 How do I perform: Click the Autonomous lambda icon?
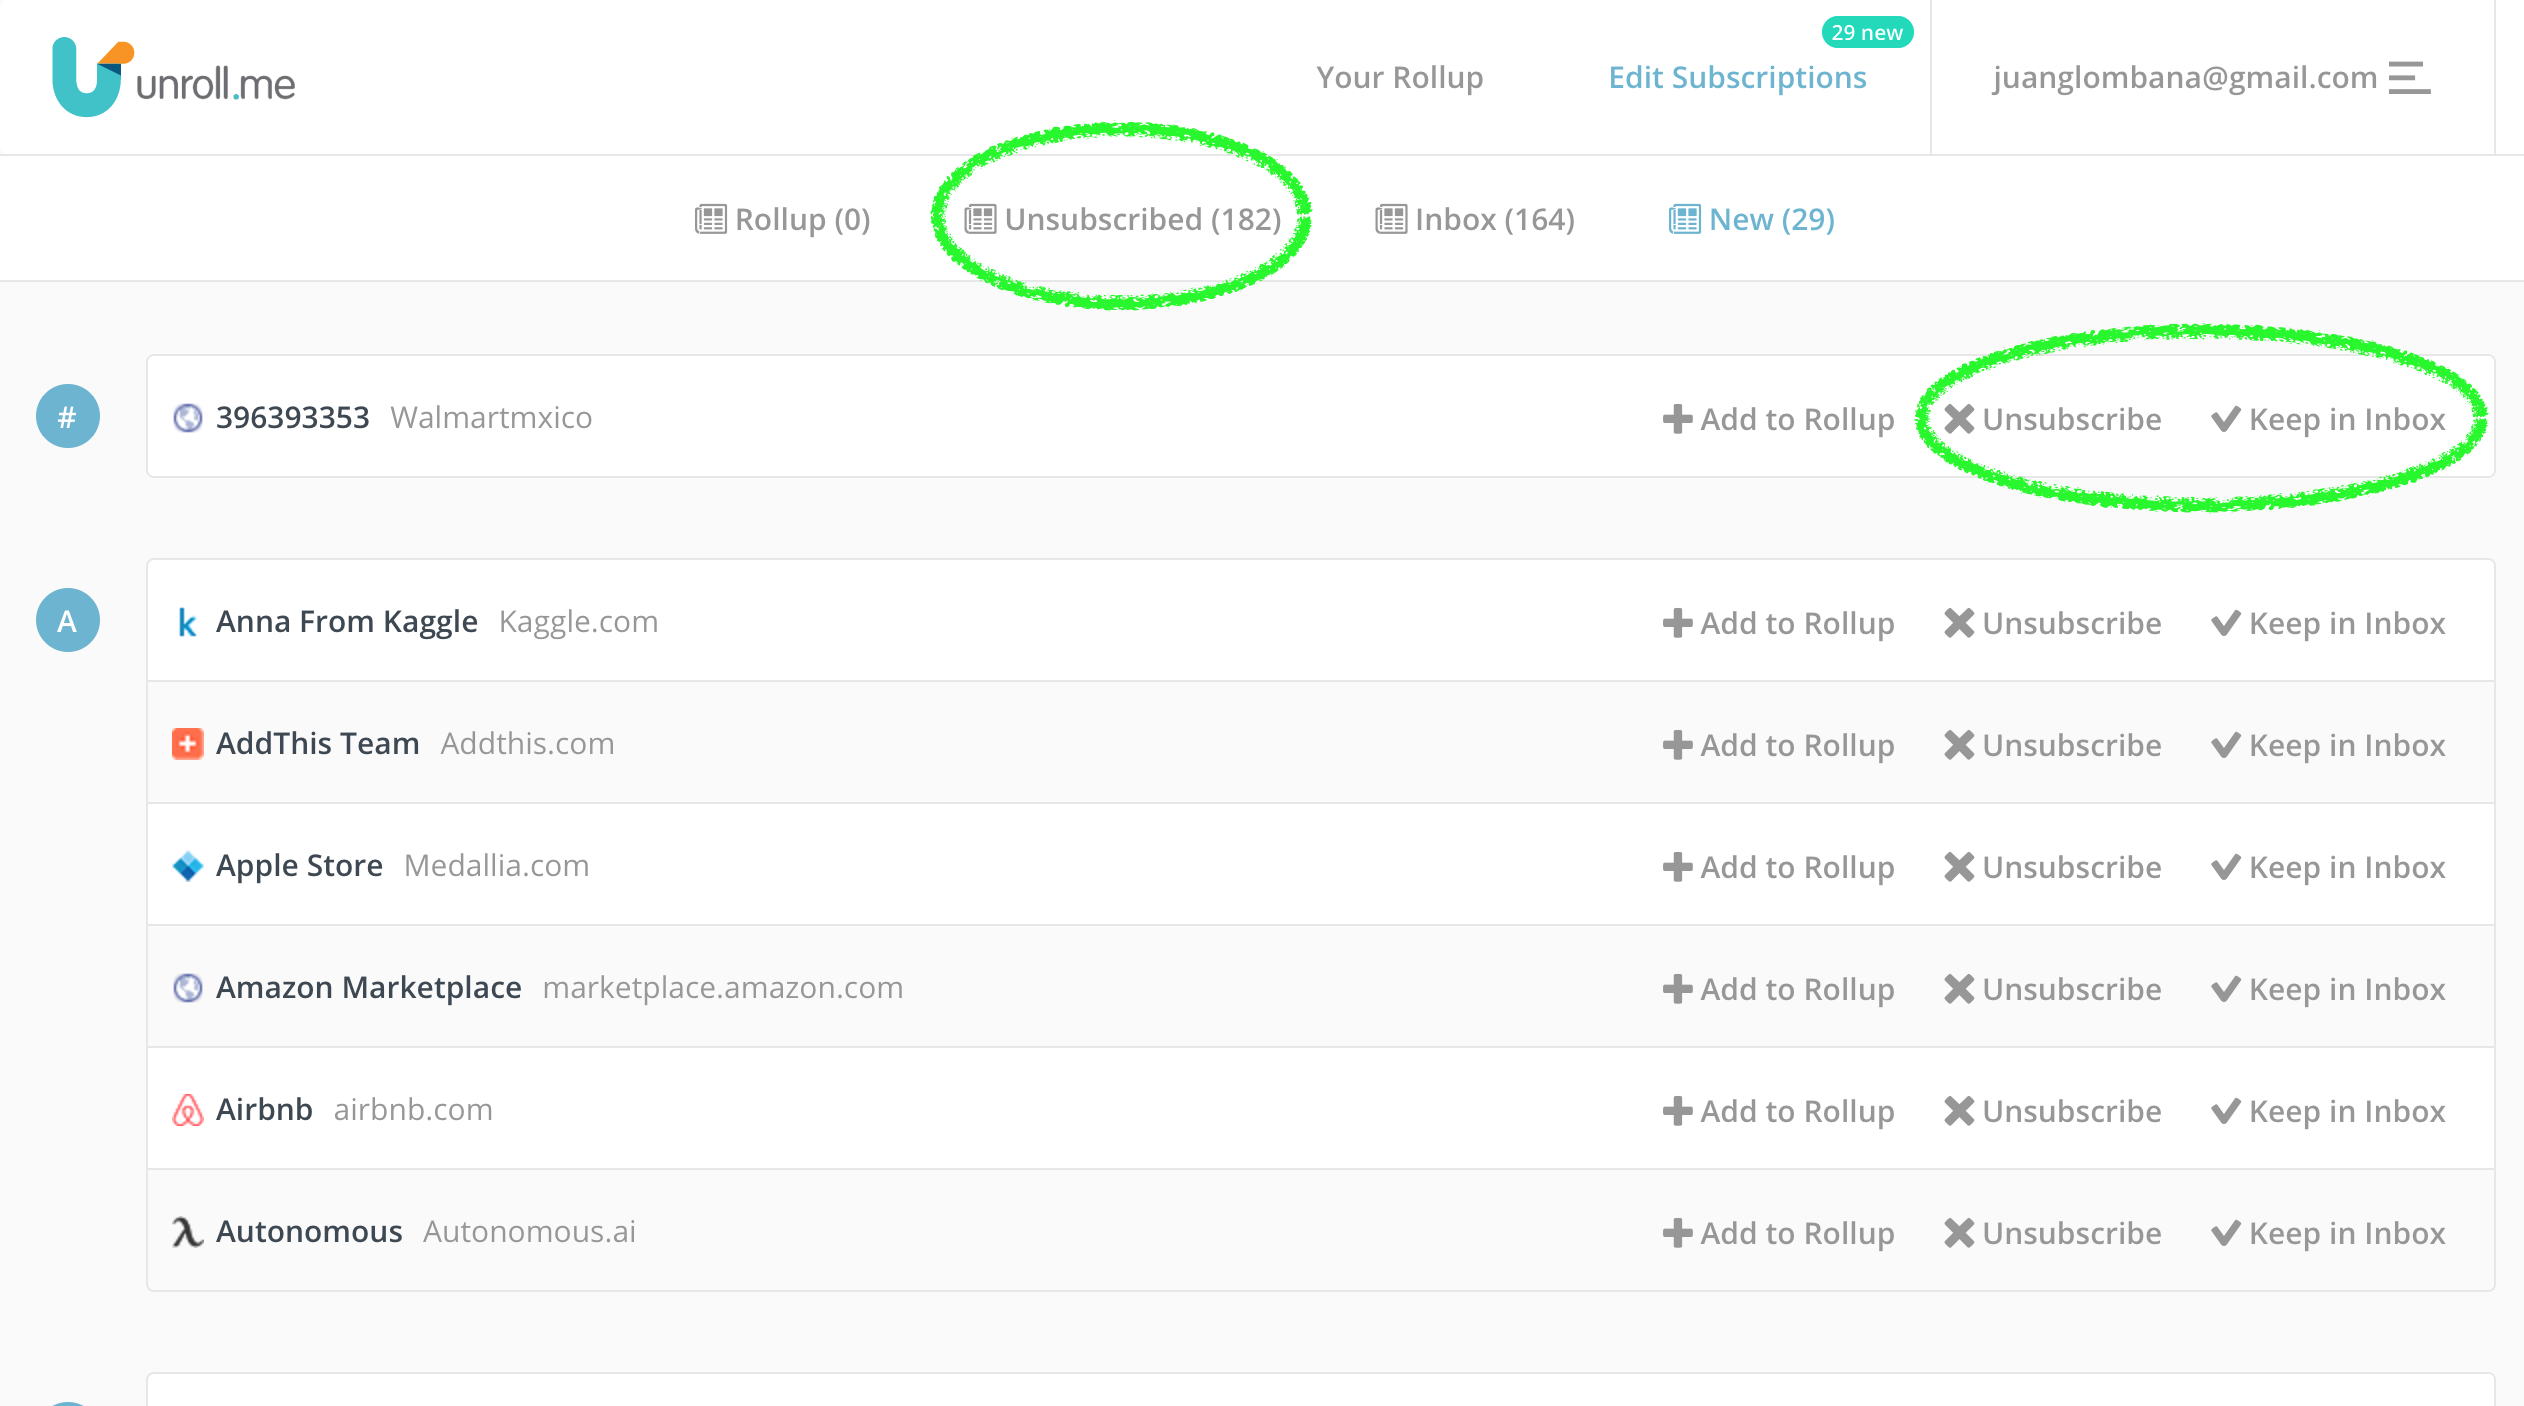(x=187, y=1232)
